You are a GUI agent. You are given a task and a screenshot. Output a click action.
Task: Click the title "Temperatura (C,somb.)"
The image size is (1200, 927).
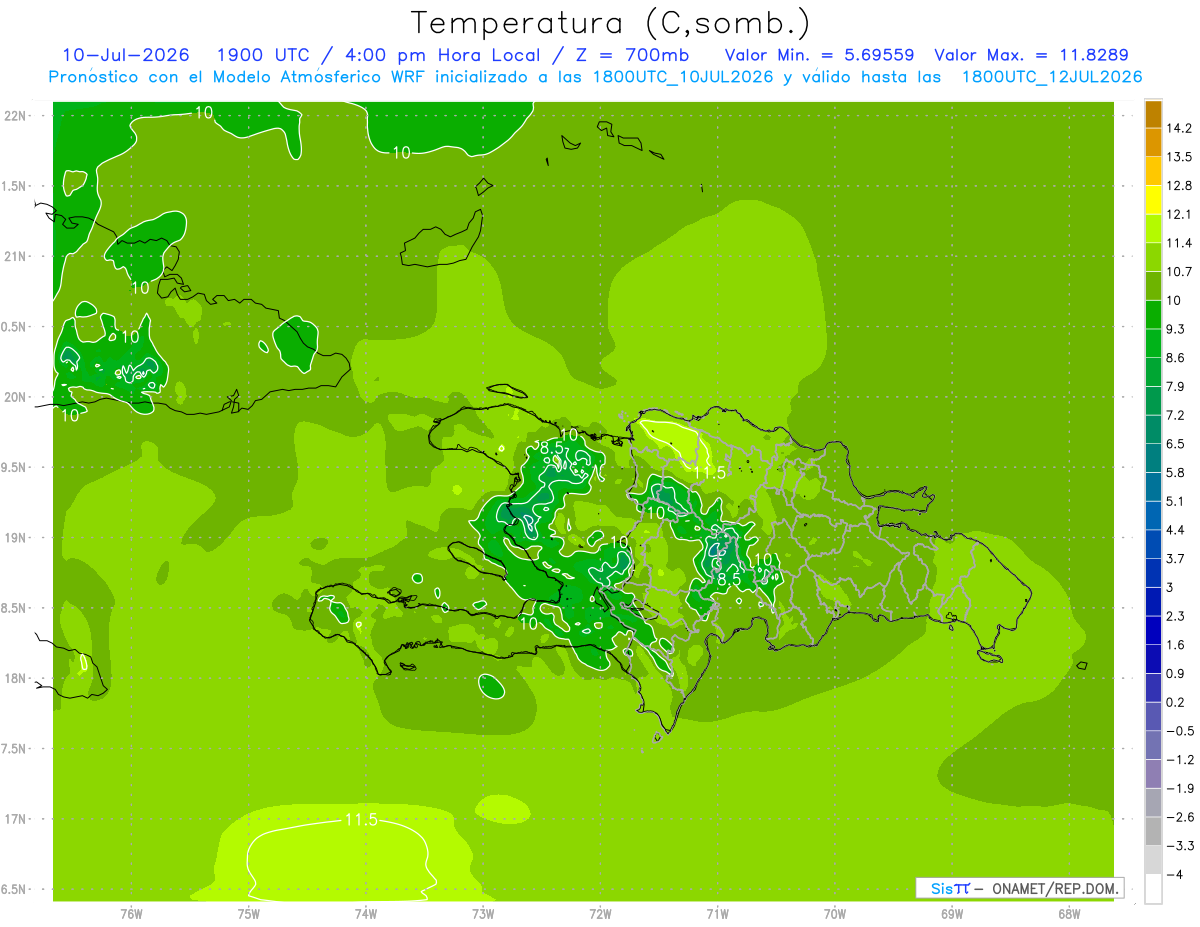pyautogui.click(x=610, y=23)
